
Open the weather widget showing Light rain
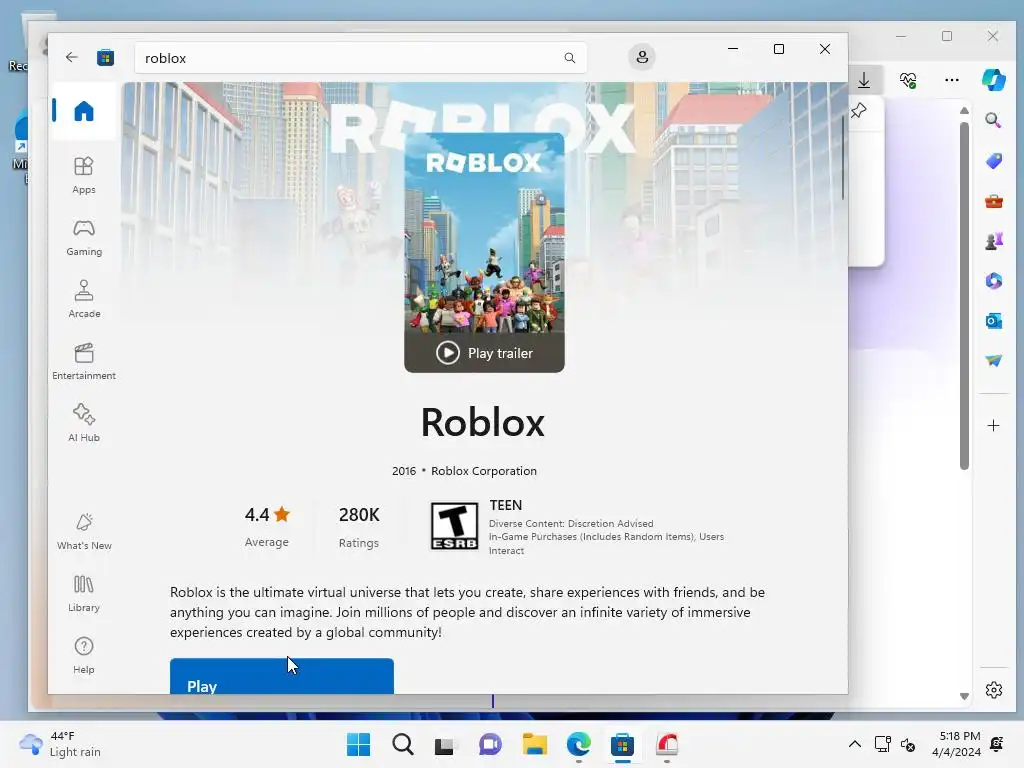(x=60, y=744)
